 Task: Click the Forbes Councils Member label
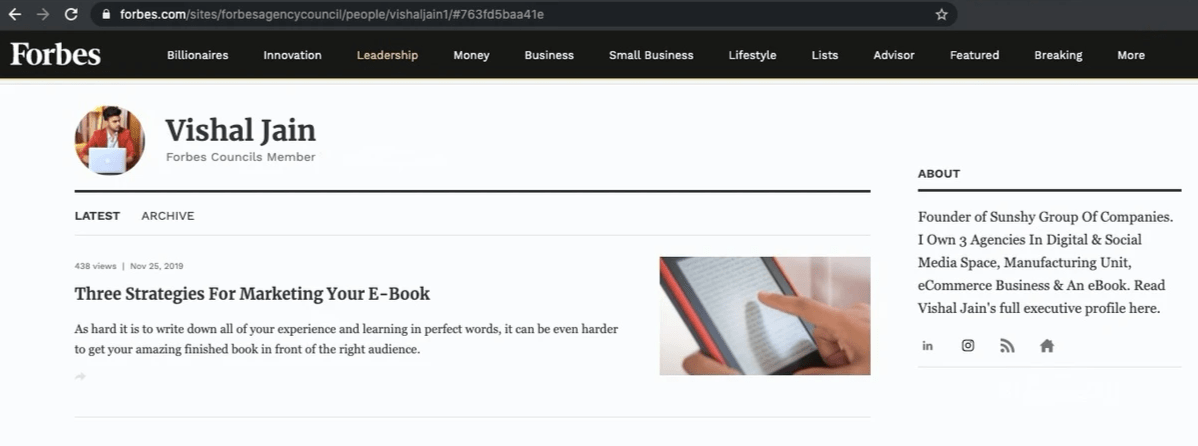point(241,157)
